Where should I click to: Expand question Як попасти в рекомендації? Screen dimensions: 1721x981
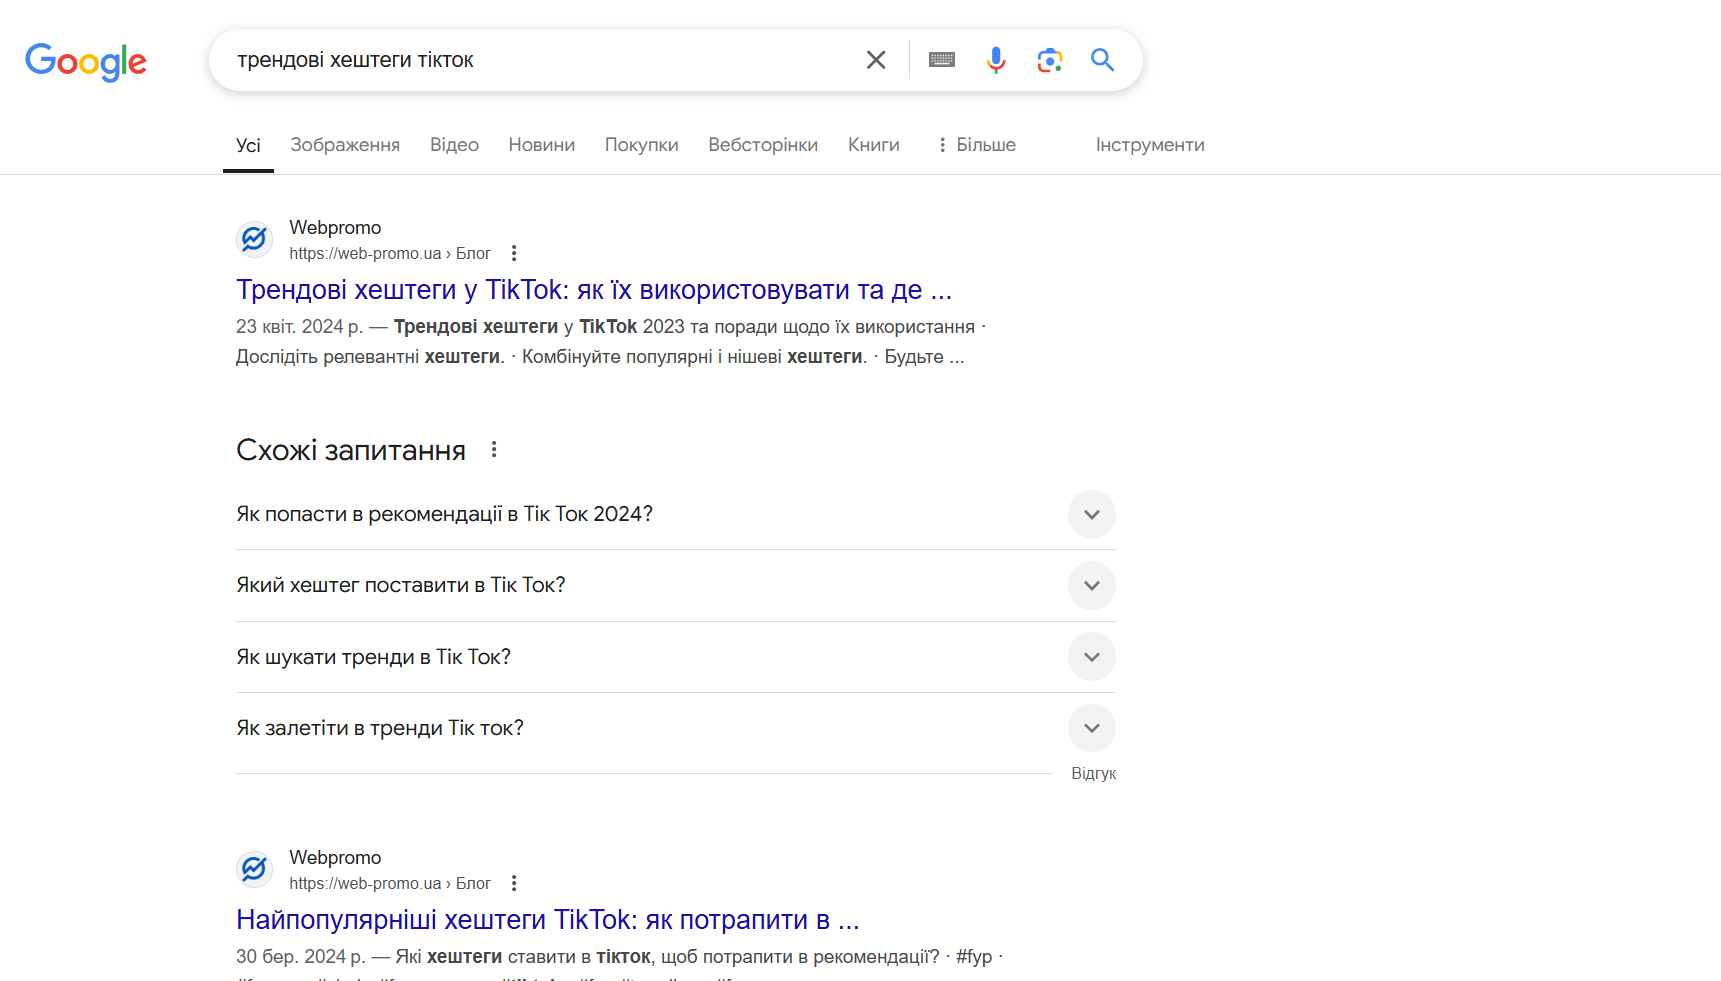1092,514
